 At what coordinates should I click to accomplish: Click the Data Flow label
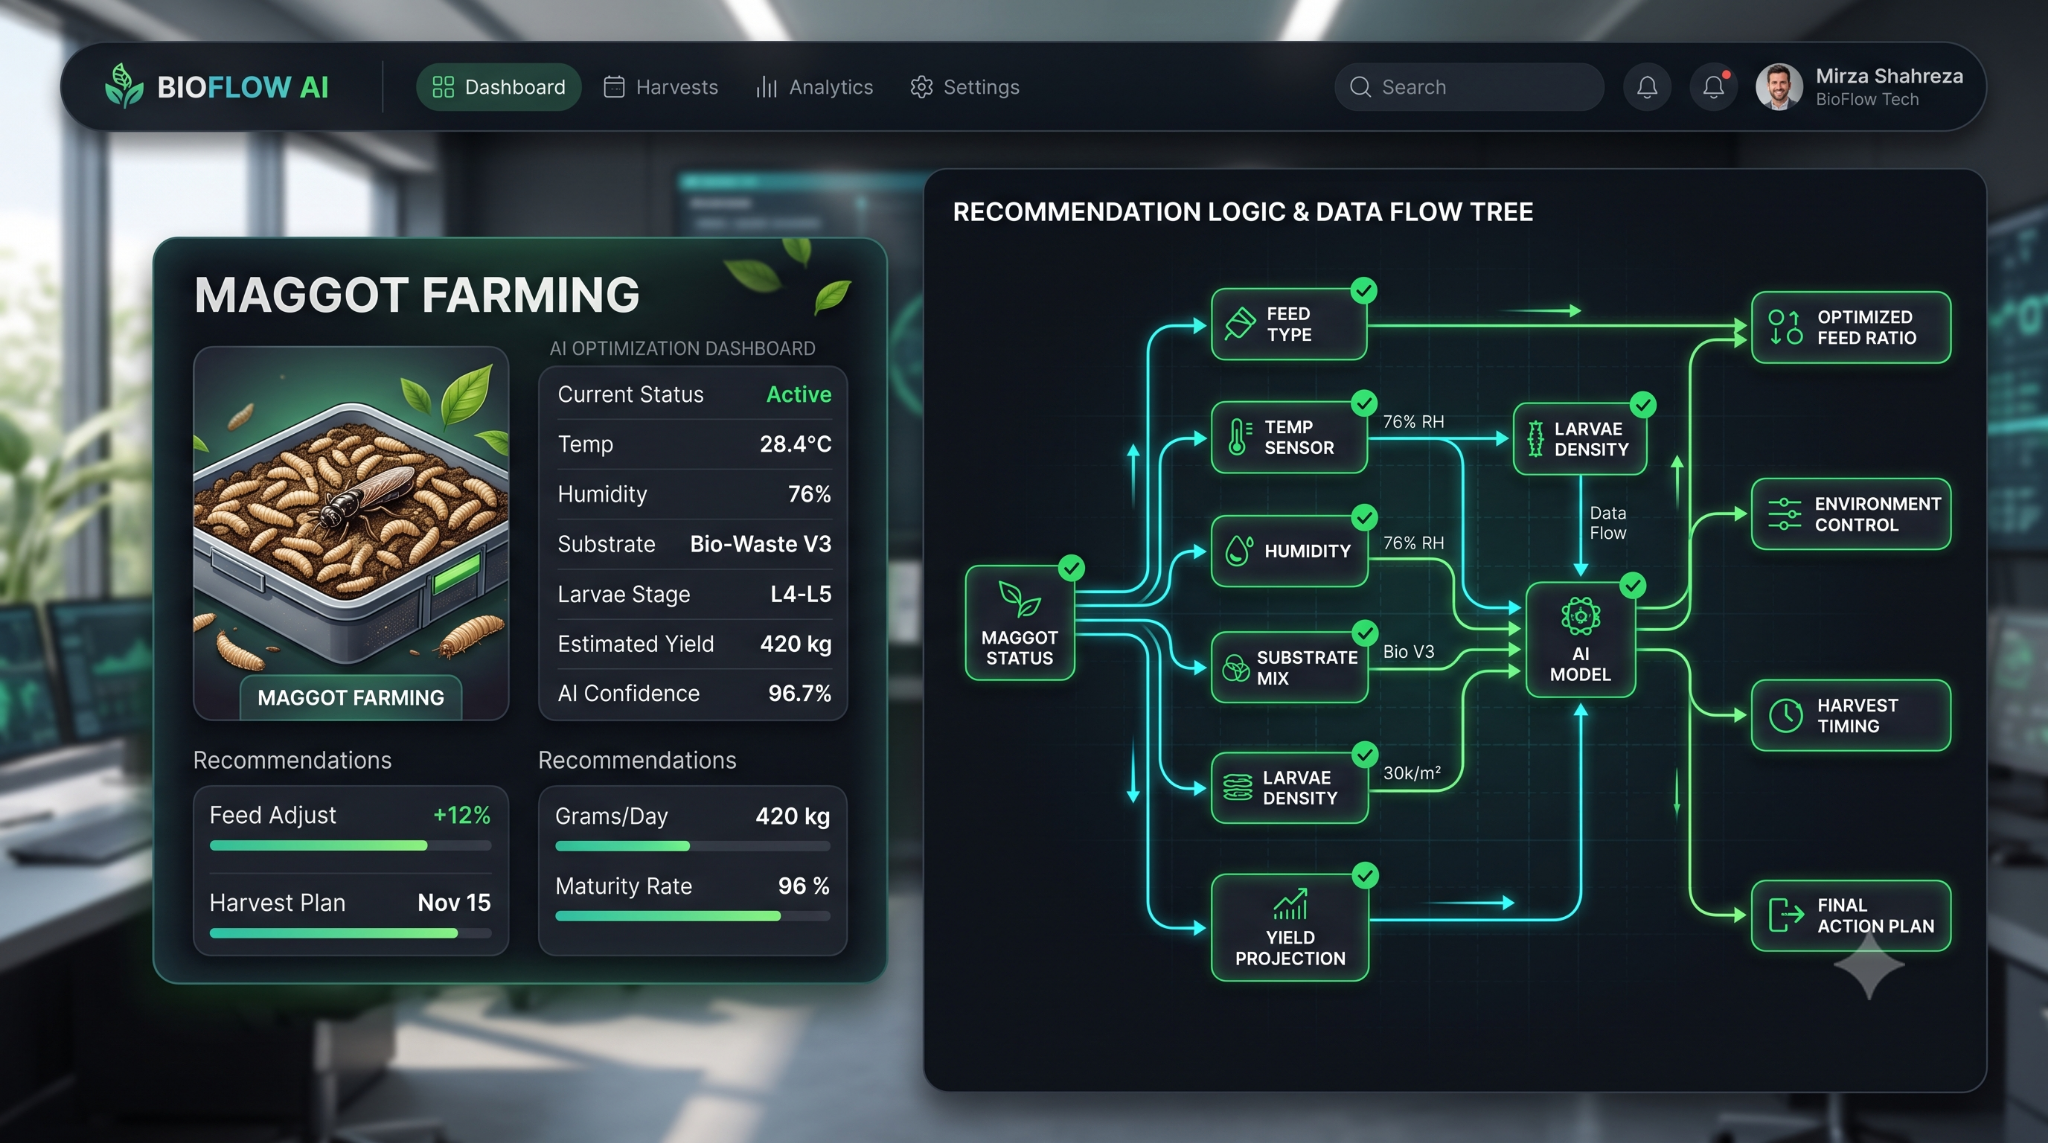pyautogui.click(x=1608, y=523)
